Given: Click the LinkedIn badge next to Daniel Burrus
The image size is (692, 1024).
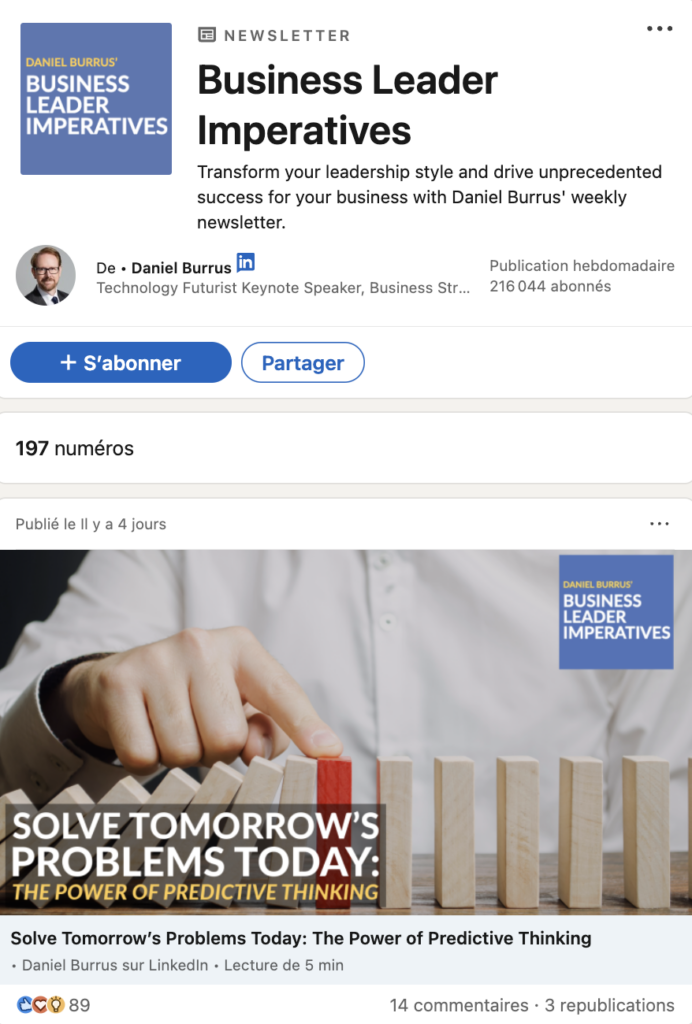Looking at the screenshot, I should [x=245, y=263].
